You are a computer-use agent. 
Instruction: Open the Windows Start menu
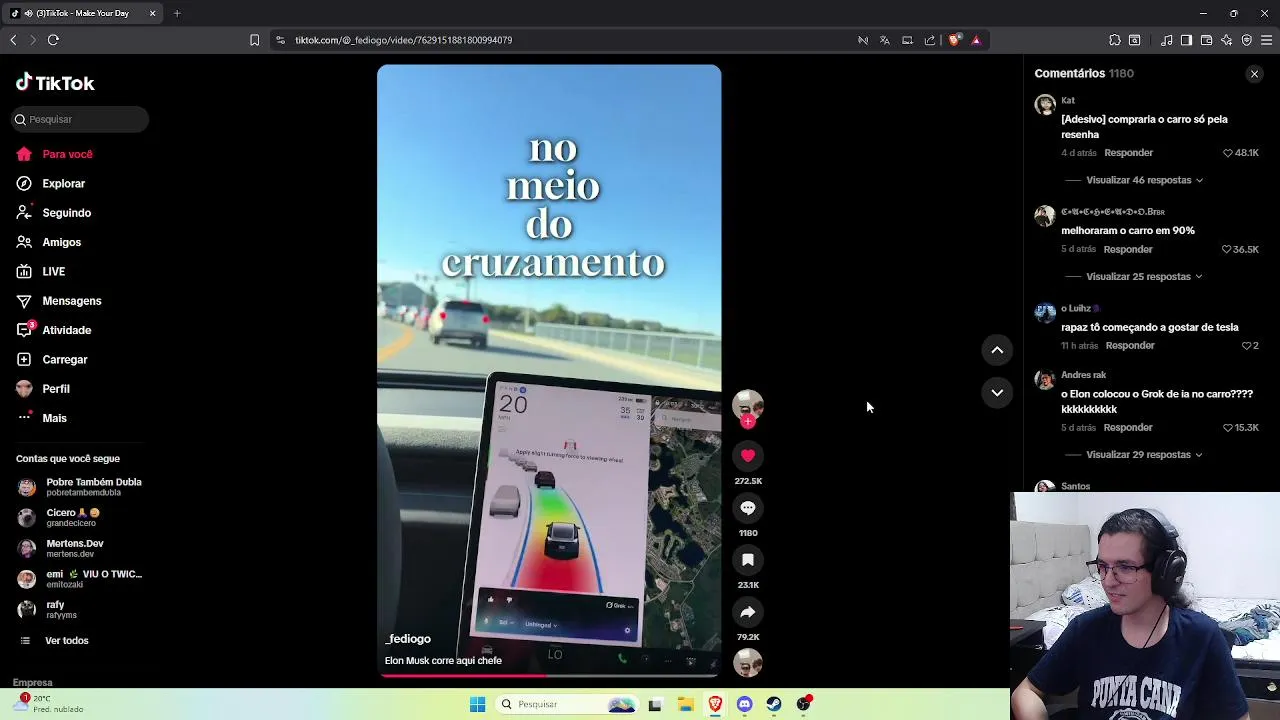coord(477,704)
